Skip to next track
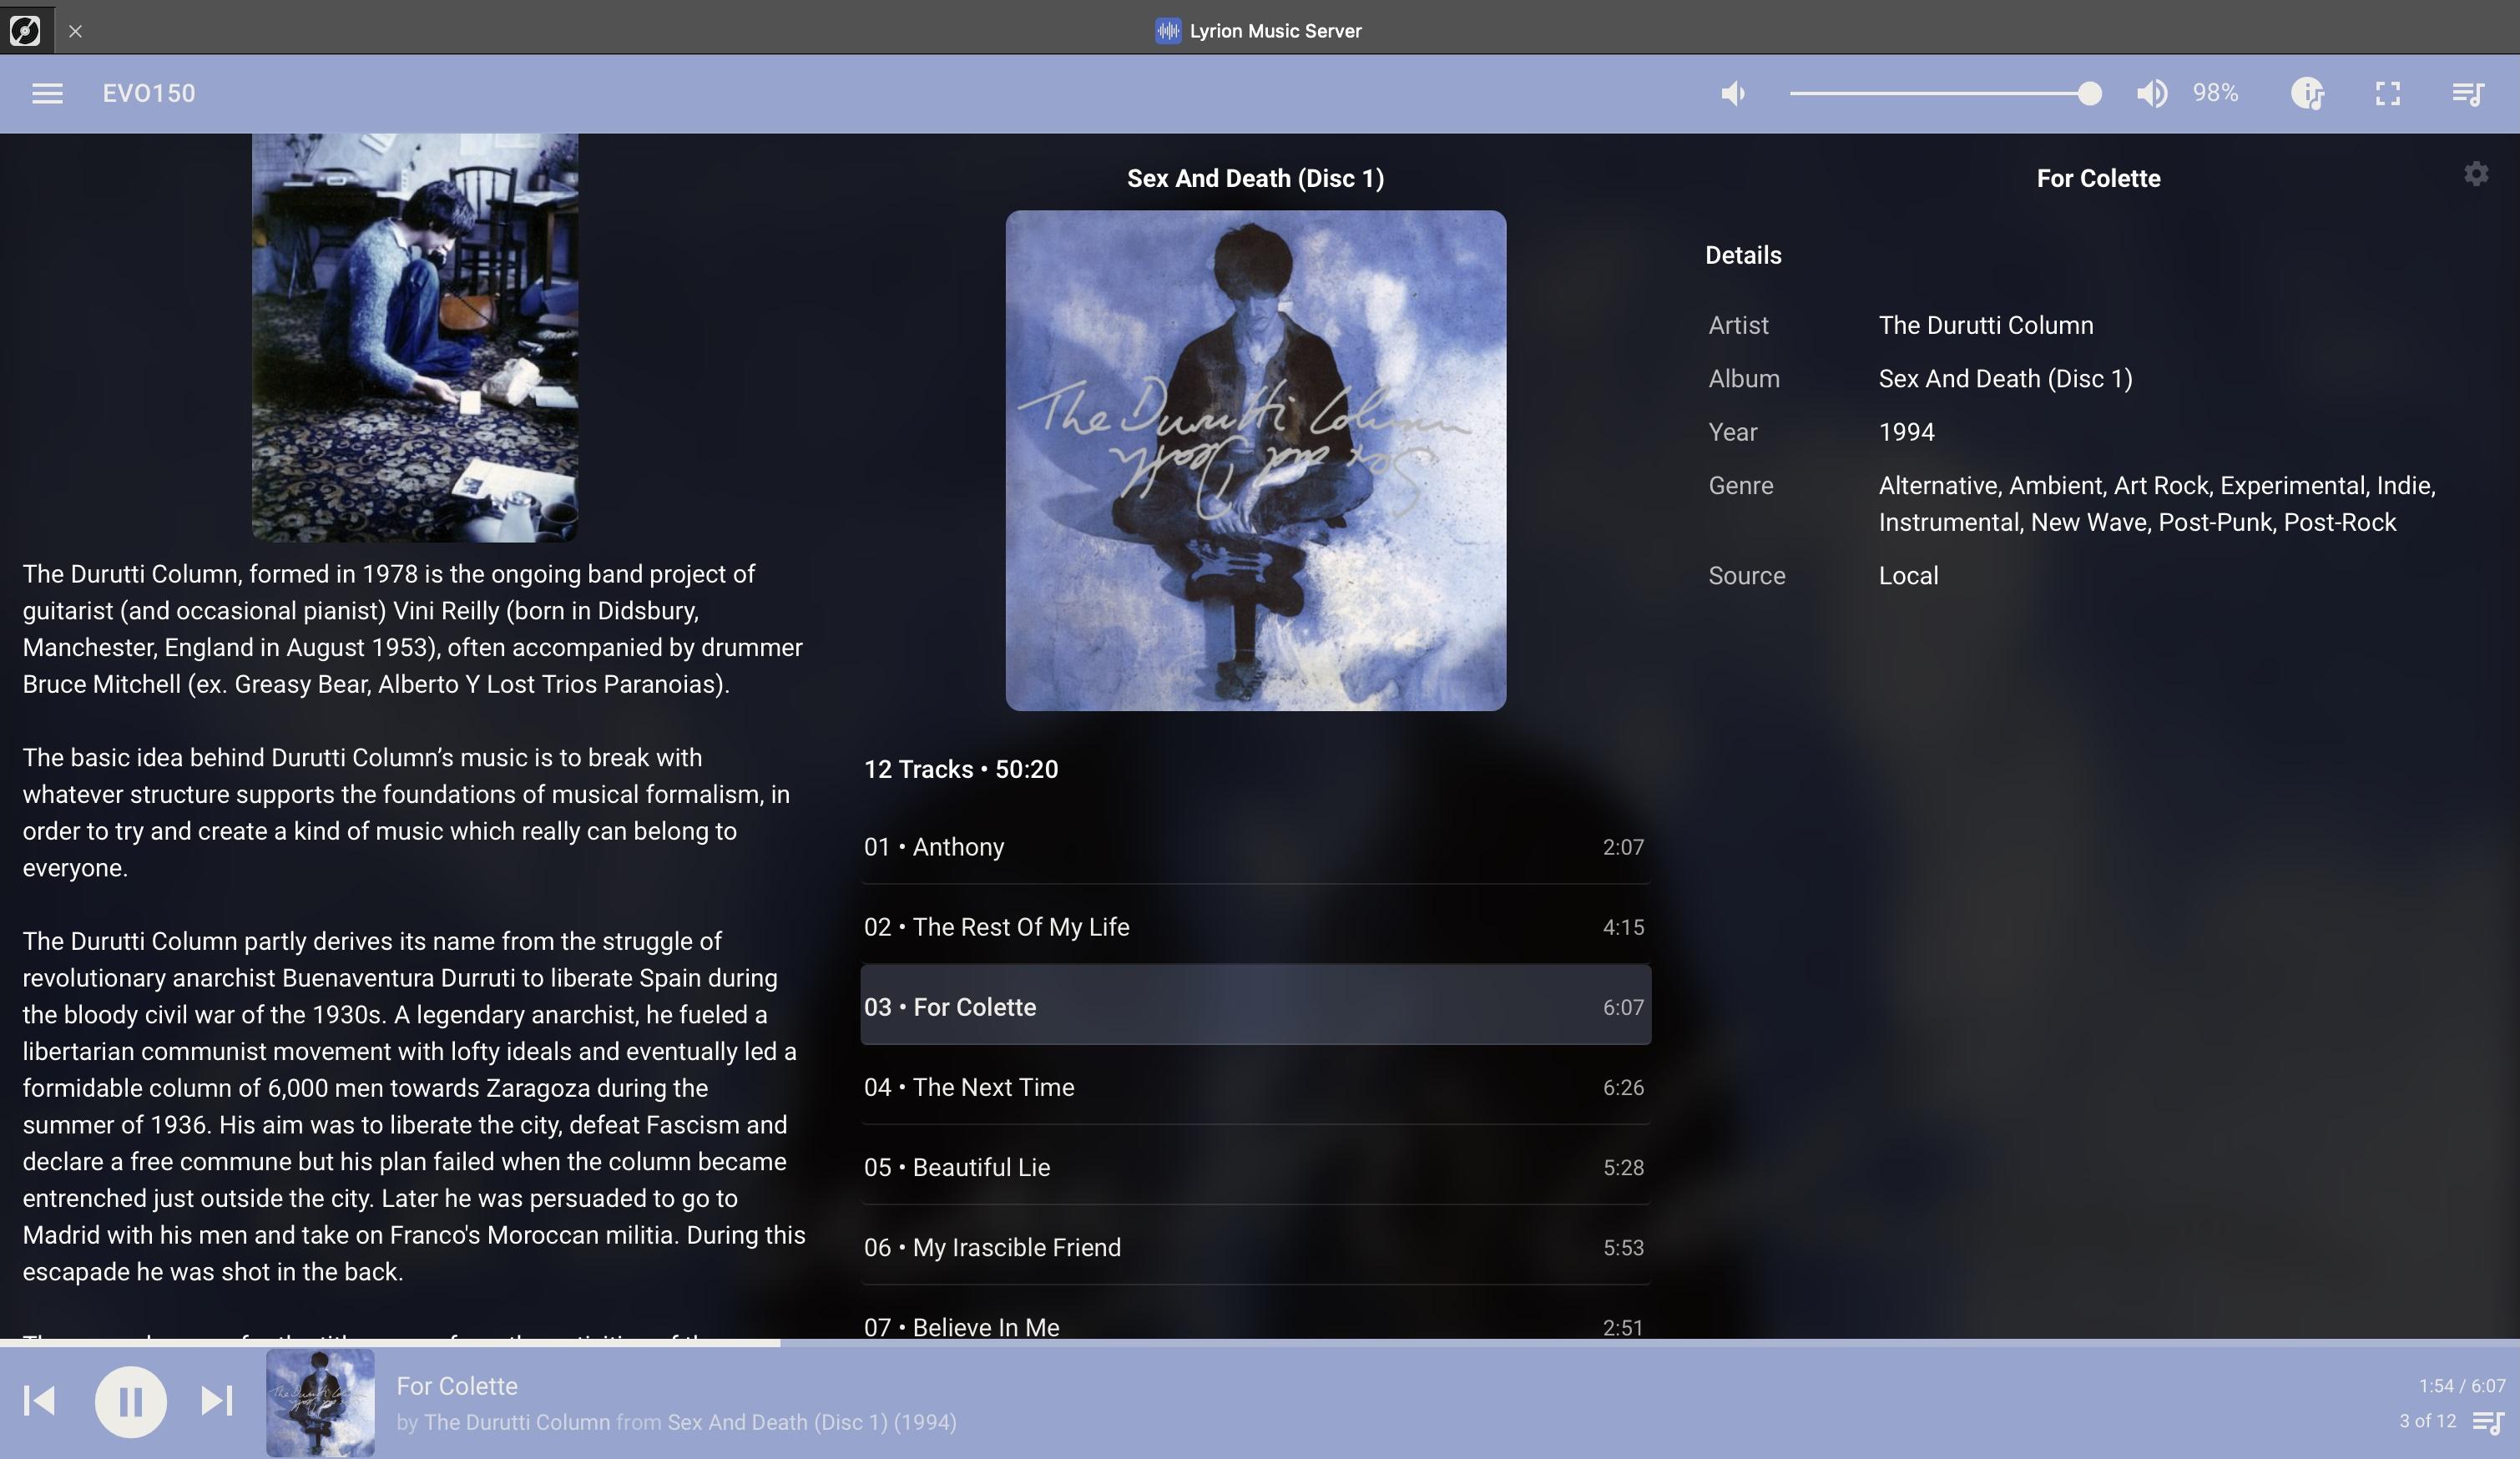 coord(217,1400)
